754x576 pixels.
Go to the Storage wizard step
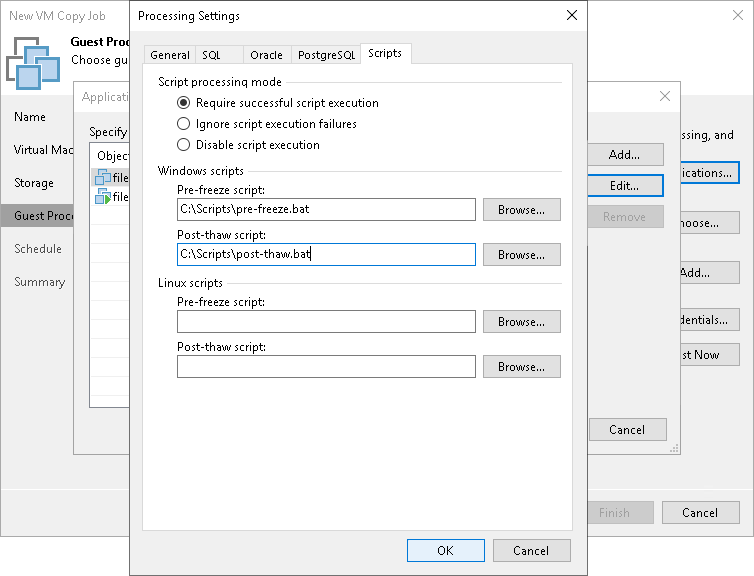point(34,183)
